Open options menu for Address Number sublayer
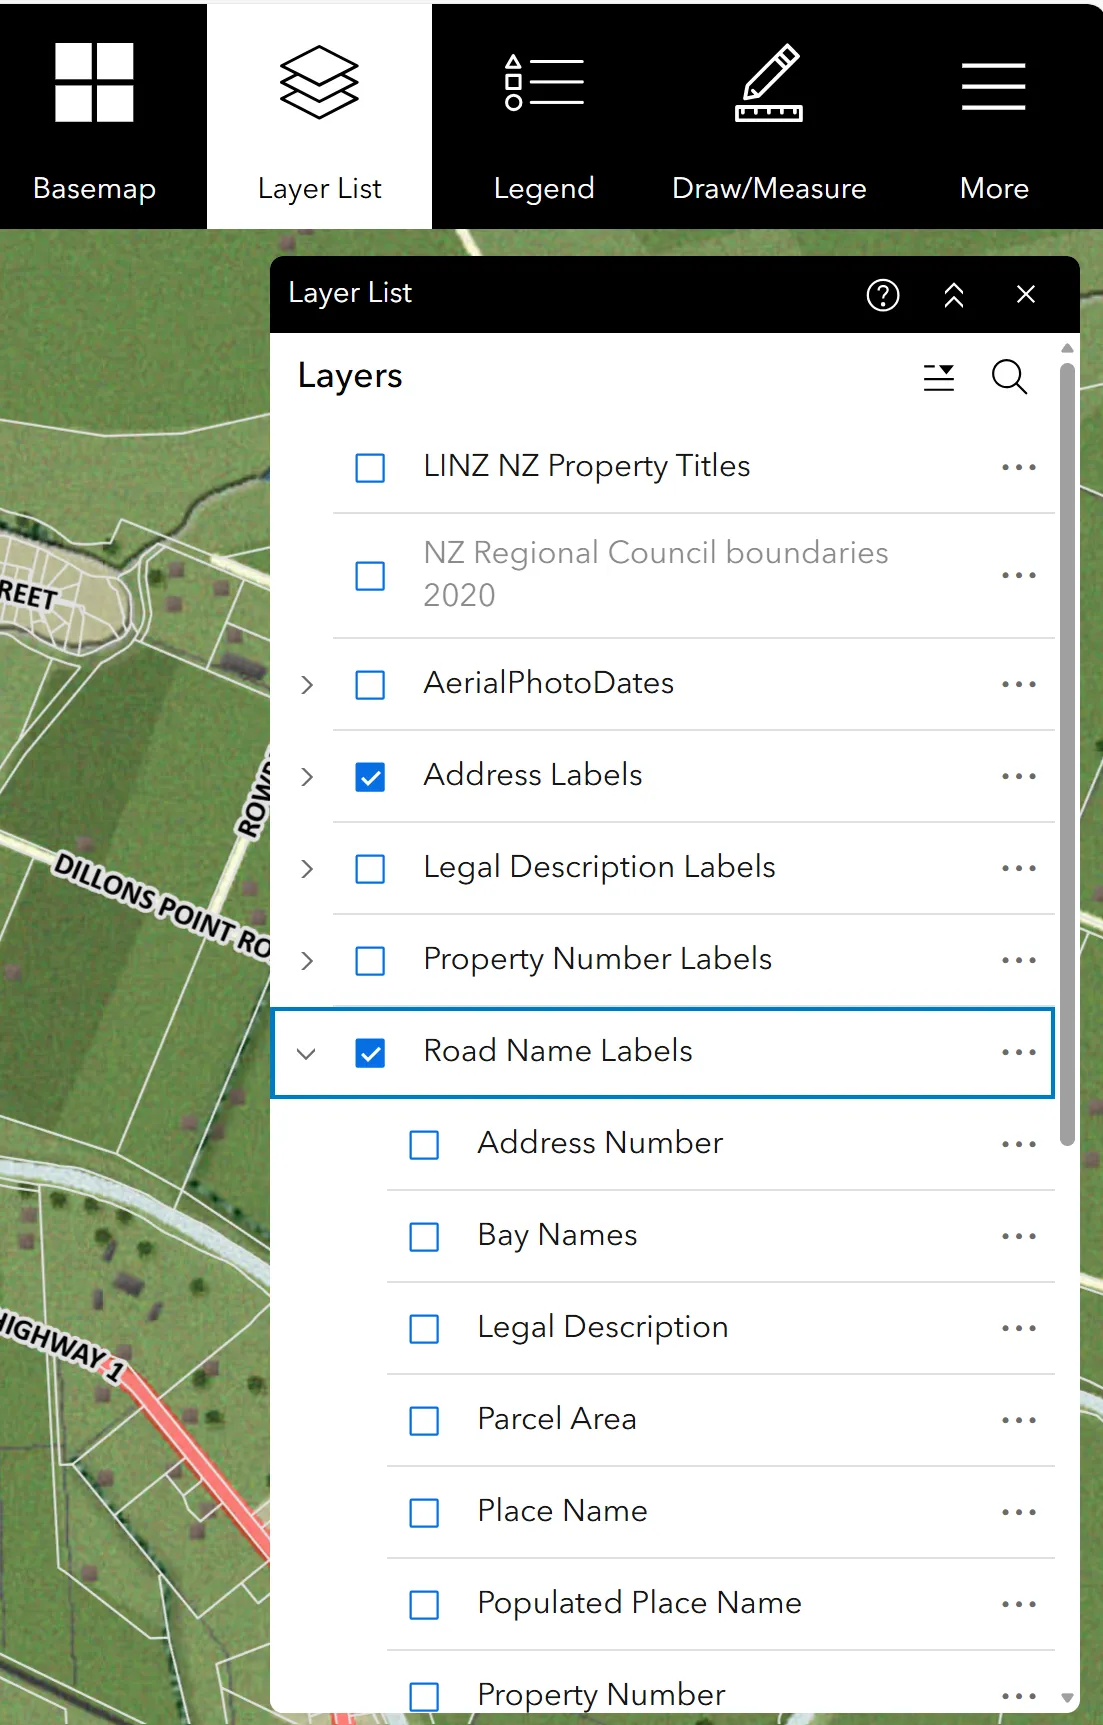The width and height of the screenshot is (1103, 1725). [x=1019, y=1144]
